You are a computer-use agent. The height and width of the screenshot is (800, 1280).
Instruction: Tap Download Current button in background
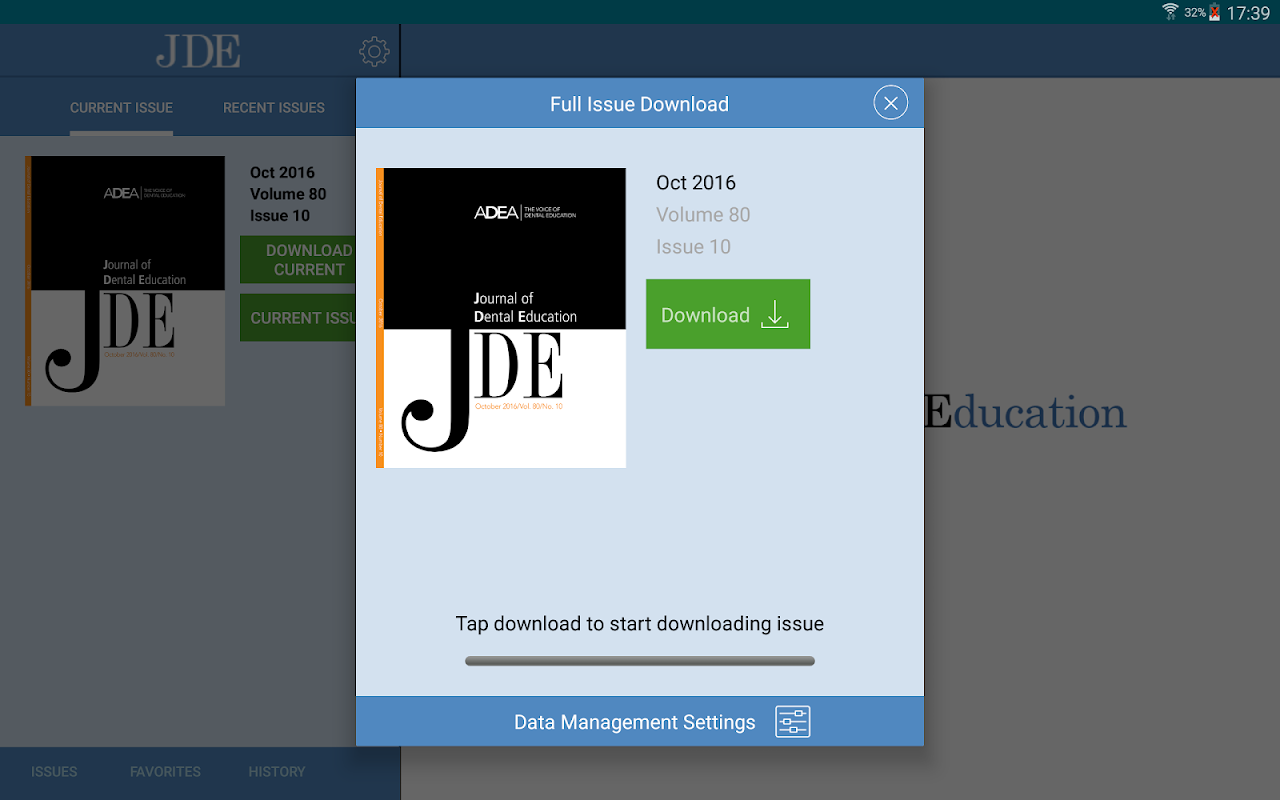[298, 260]
